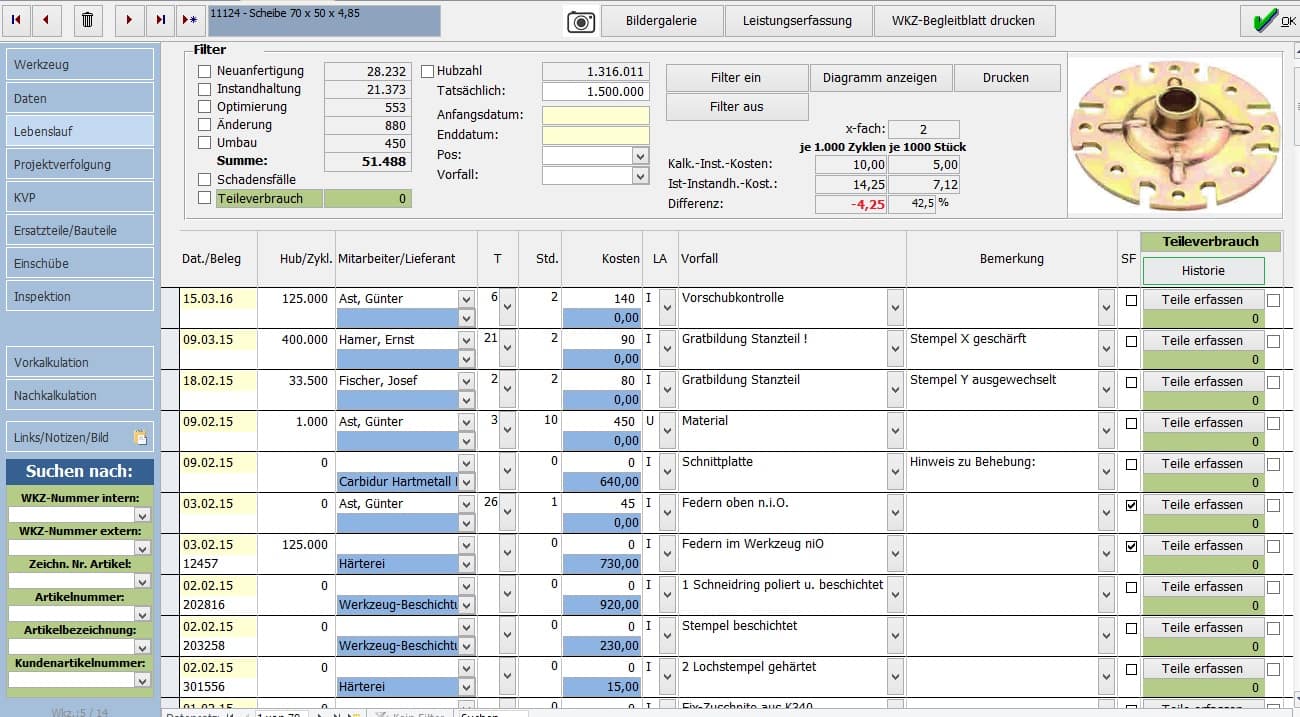1300x717 pixels.
Task: Go to the next record arrow
Action: click(x=129, y=20)
